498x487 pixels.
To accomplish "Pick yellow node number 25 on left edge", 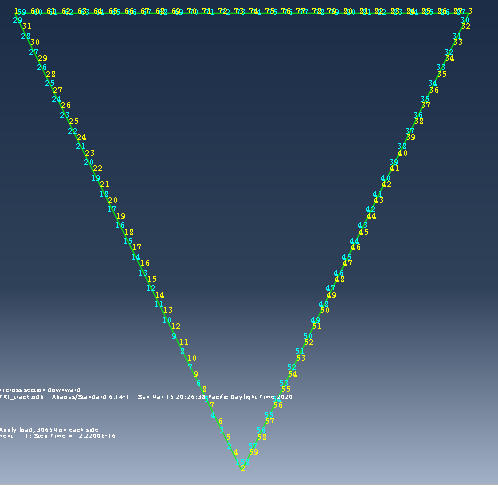I will 74,121.
